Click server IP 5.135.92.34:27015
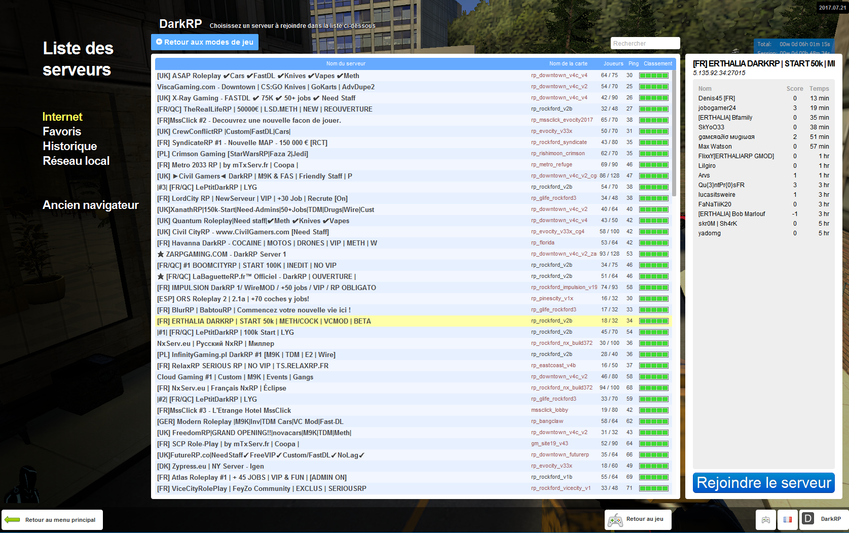Viewport: 849px width, 533px height. 719,73
